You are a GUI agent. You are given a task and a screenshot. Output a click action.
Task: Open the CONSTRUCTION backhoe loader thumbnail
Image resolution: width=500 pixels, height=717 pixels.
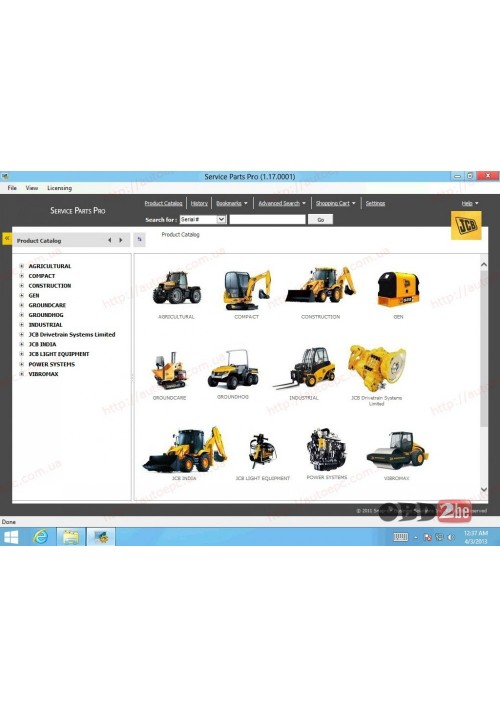321,285
